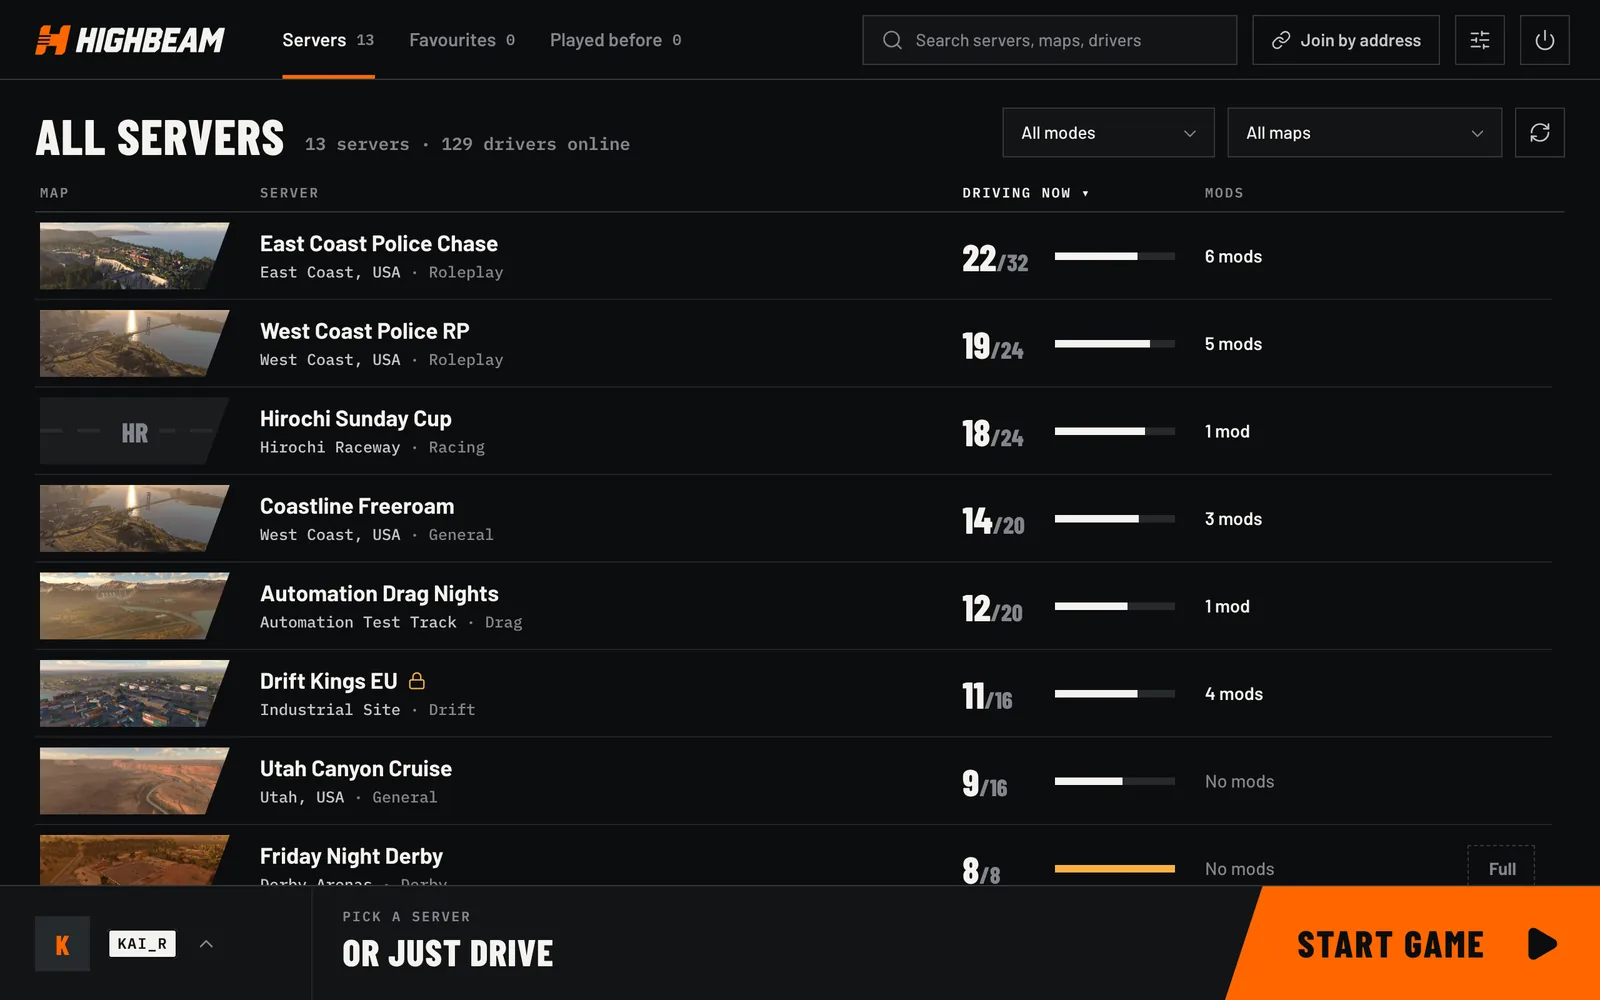Viewport: 1600px width, 1000px height.
Task: Open the All maps dropdown
Action: [x=1364, y=133]
